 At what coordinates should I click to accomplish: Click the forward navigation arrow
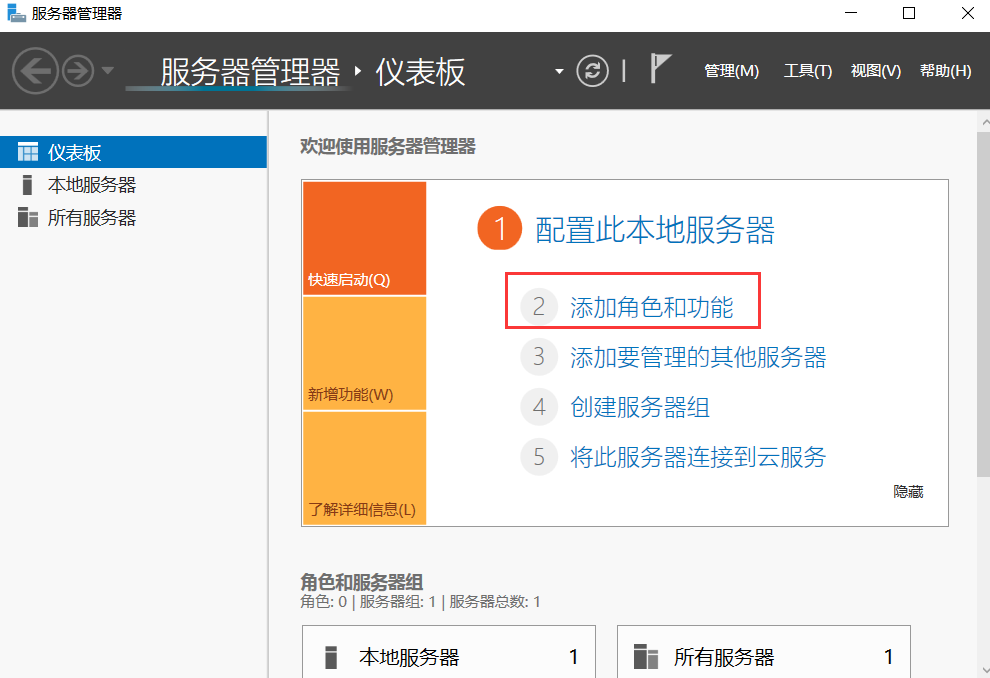point(78,71)
